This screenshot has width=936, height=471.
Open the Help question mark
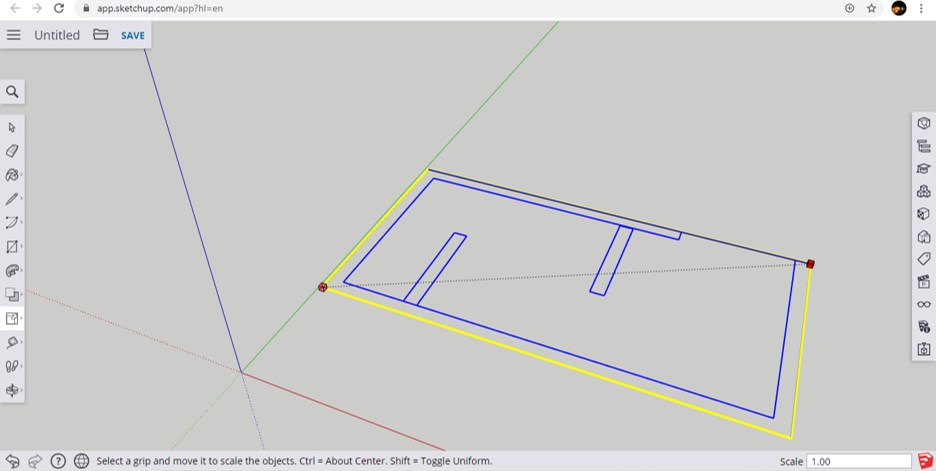pyautogui.click(x=58, y=461)
